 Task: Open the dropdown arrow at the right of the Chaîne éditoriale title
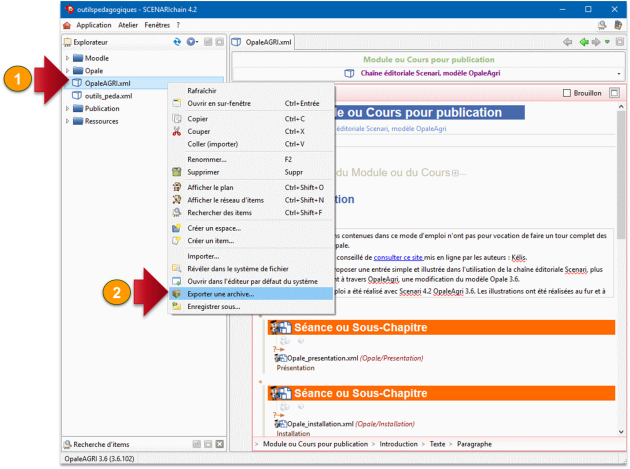click(619, 74)
